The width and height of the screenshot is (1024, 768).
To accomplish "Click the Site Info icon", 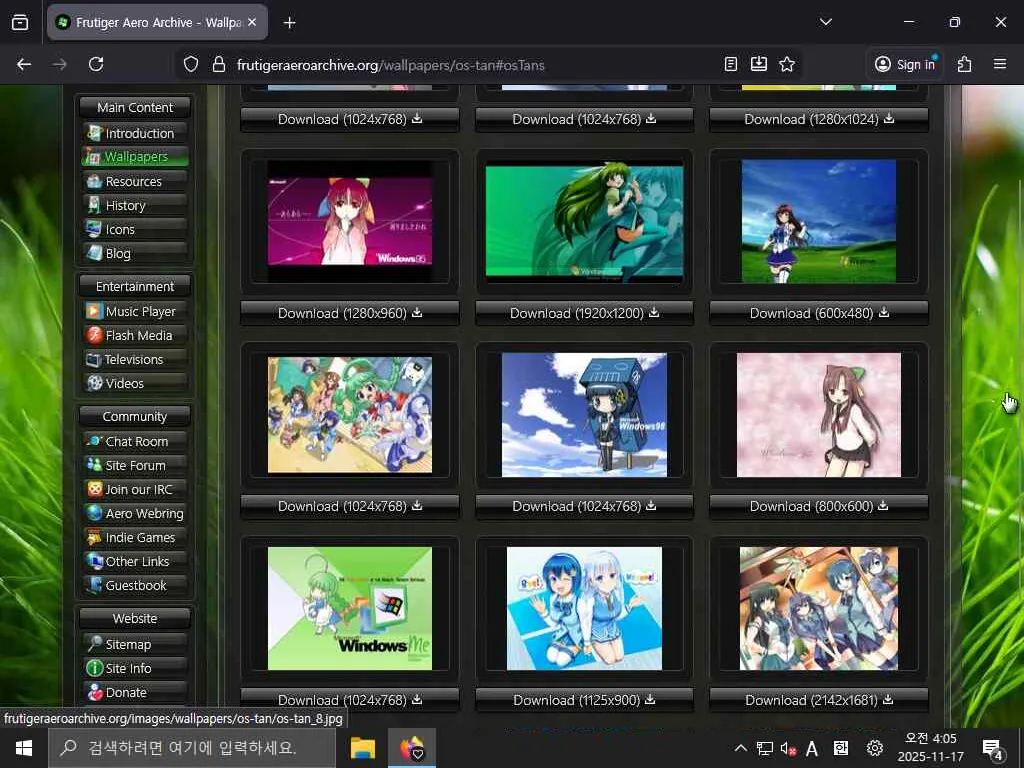I will click(94, 668).
